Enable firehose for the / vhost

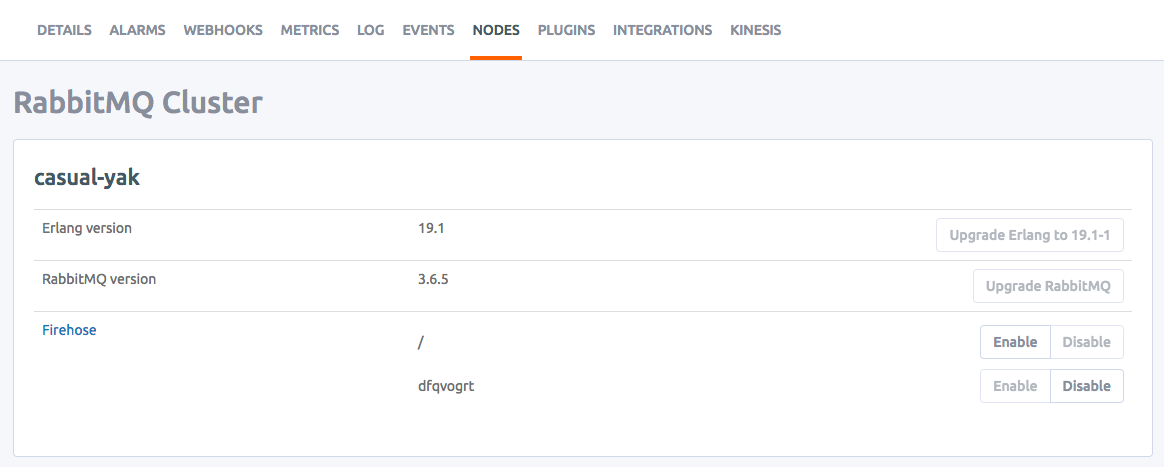1015,342
